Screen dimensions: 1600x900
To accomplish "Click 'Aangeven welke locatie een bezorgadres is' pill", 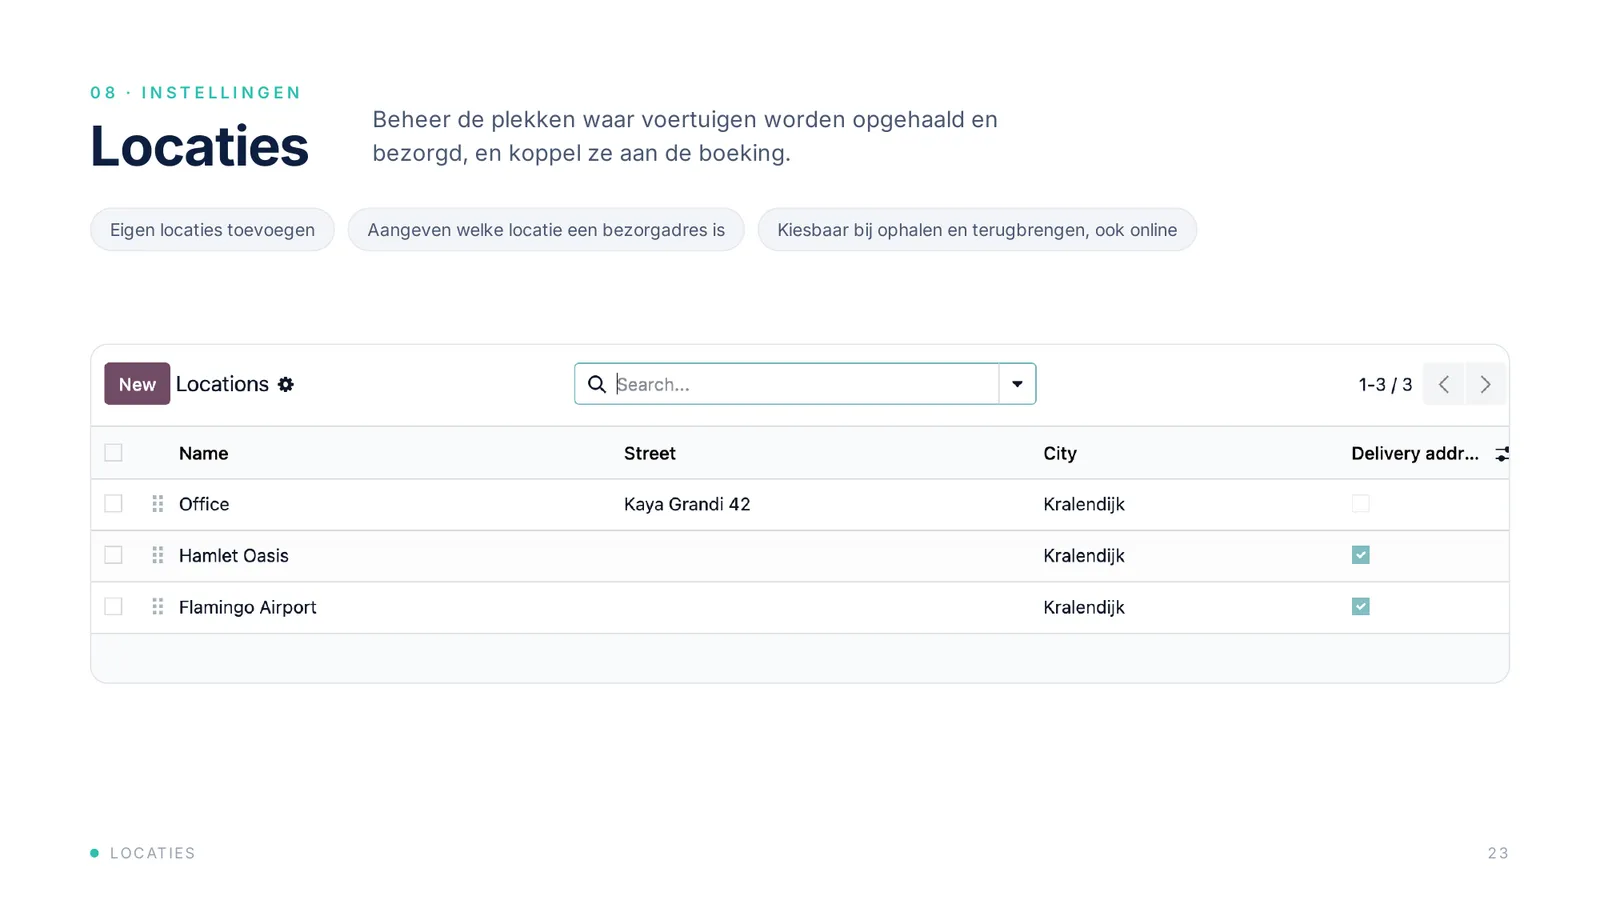I will pyautogui.click(x=546, y=230).
